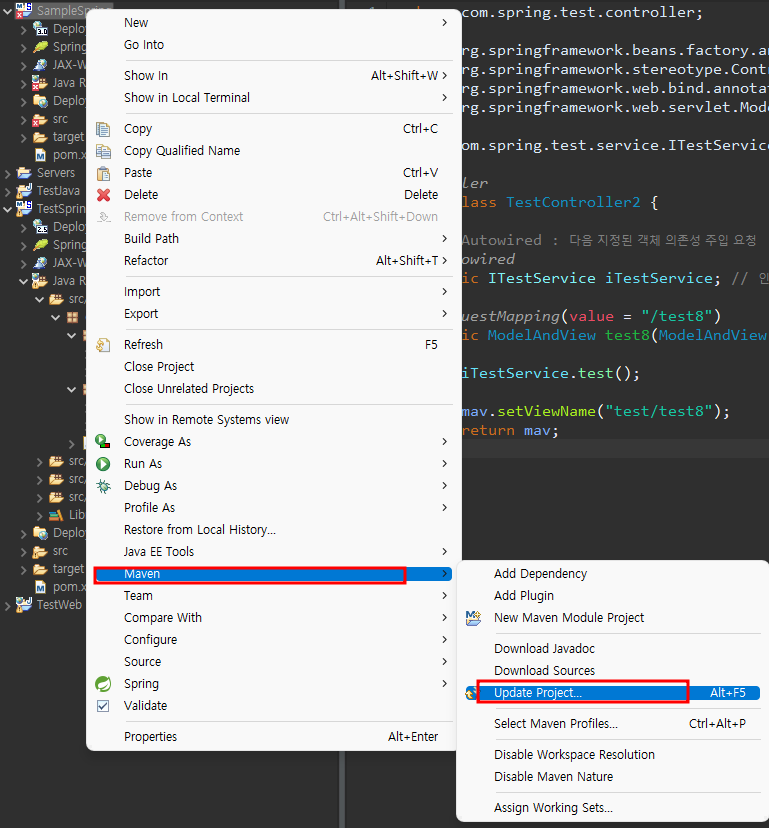The width and height of the screenshot is (769, 828).
Task: Click TestController2 class name in editor
Action: (x=573, y=202)
